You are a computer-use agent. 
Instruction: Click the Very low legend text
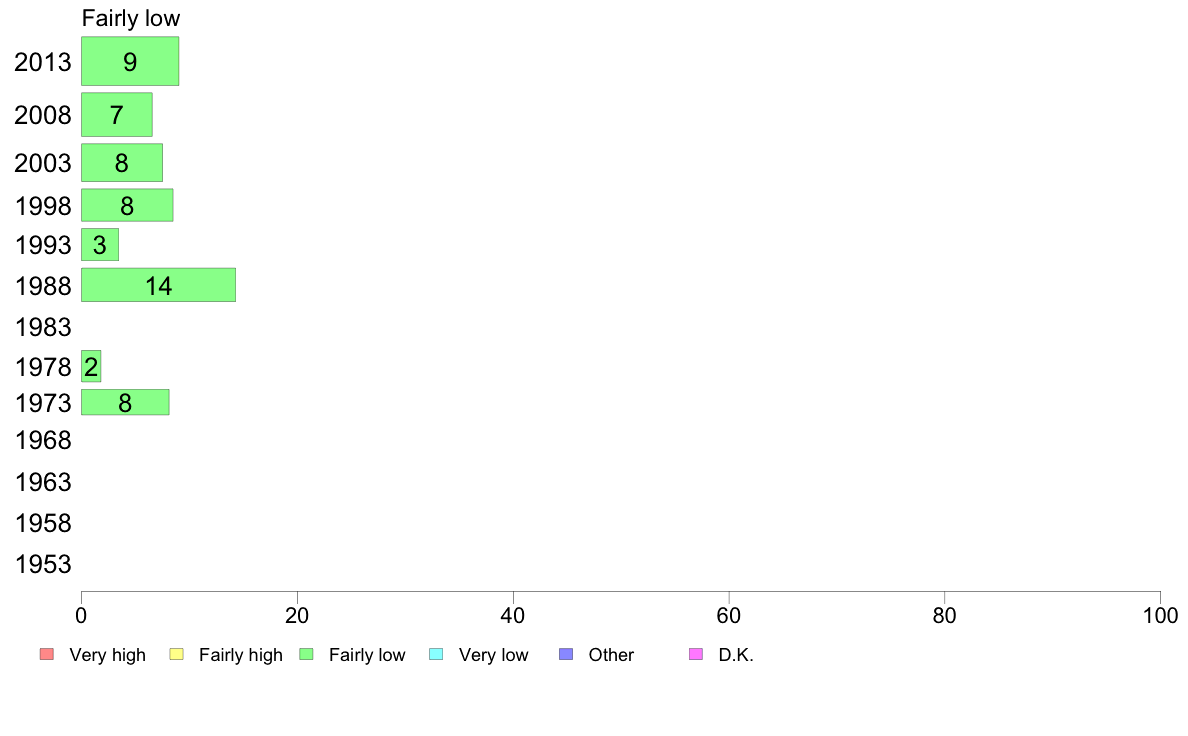pyautogui.click(x=493, y=655)
